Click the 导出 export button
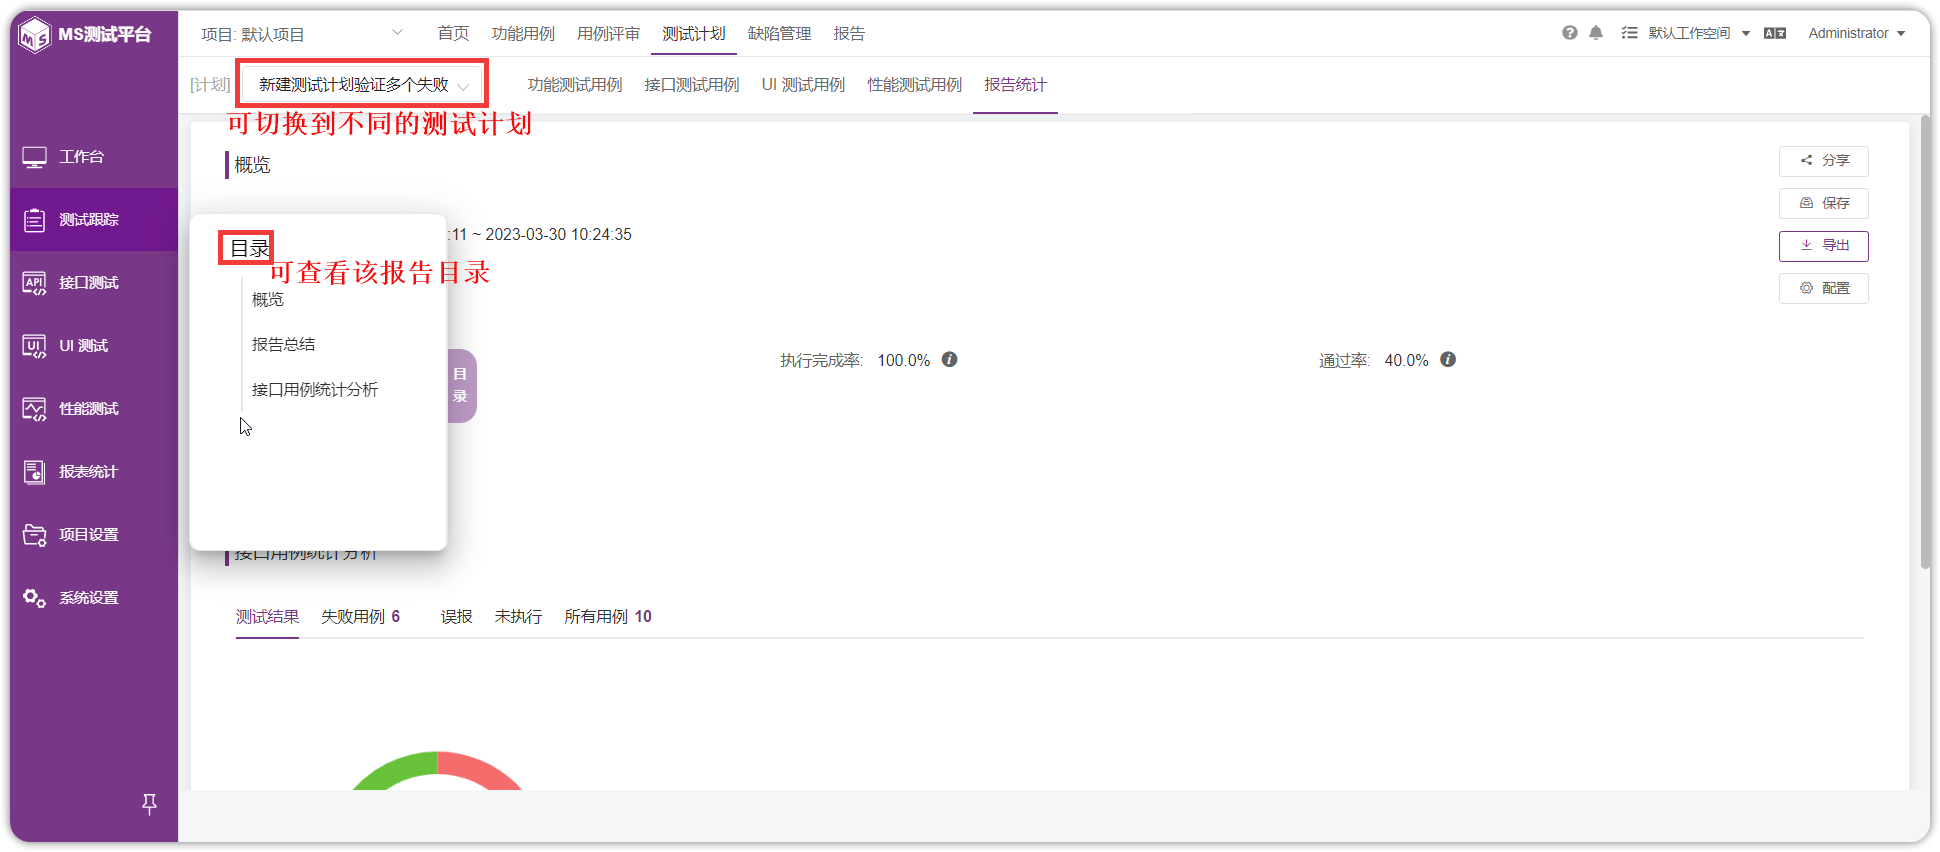This screenshot has width=1940, height=852. click(1824, 246)
